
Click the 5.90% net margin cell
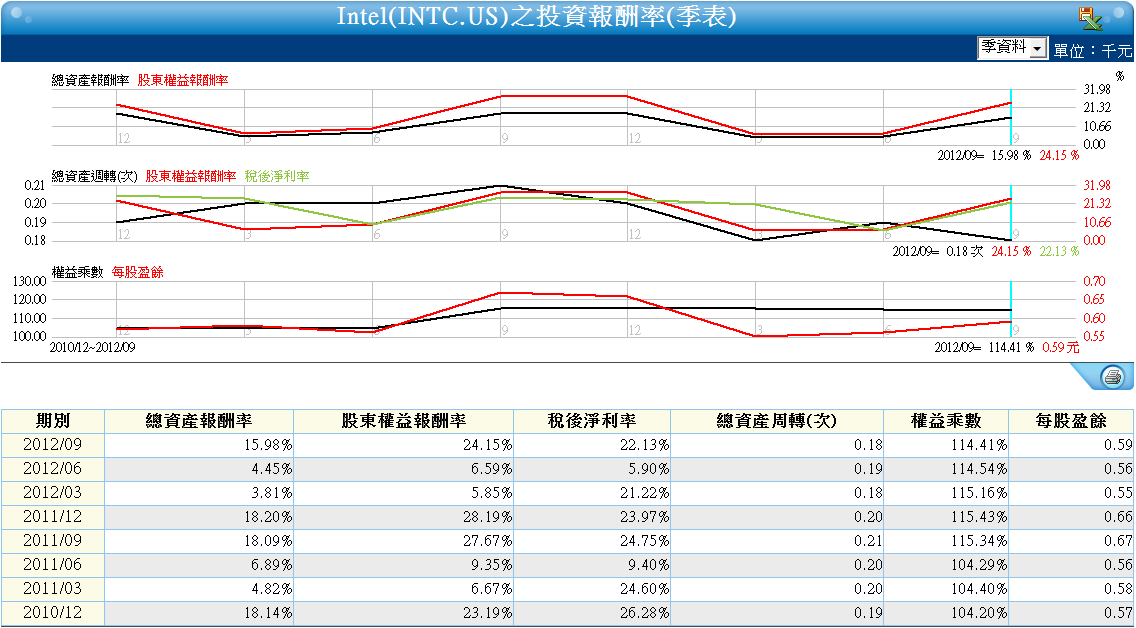point(592,469)
